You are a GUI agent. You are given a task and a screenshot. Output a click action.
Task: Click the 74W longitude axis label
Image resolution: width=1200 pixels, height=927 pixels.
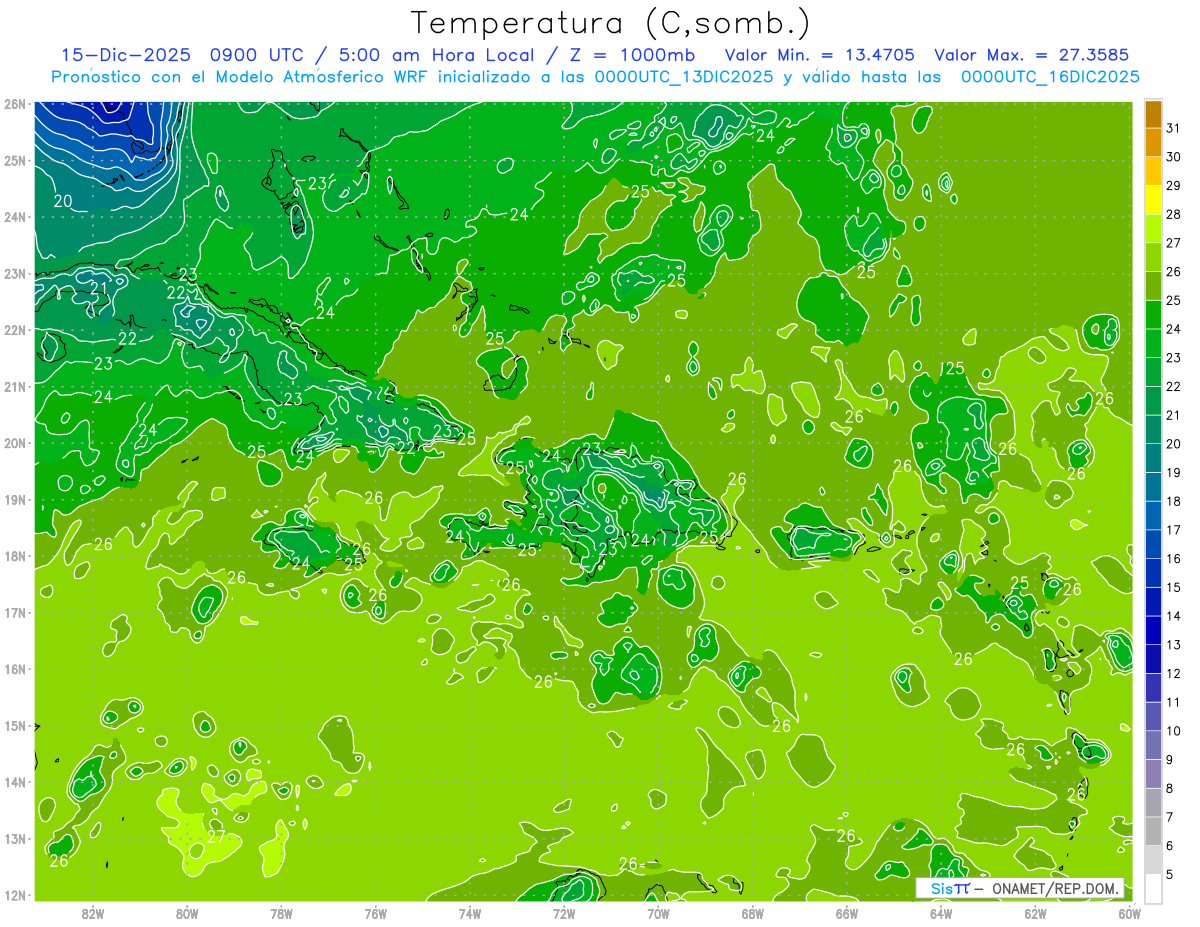coord(469,913)
